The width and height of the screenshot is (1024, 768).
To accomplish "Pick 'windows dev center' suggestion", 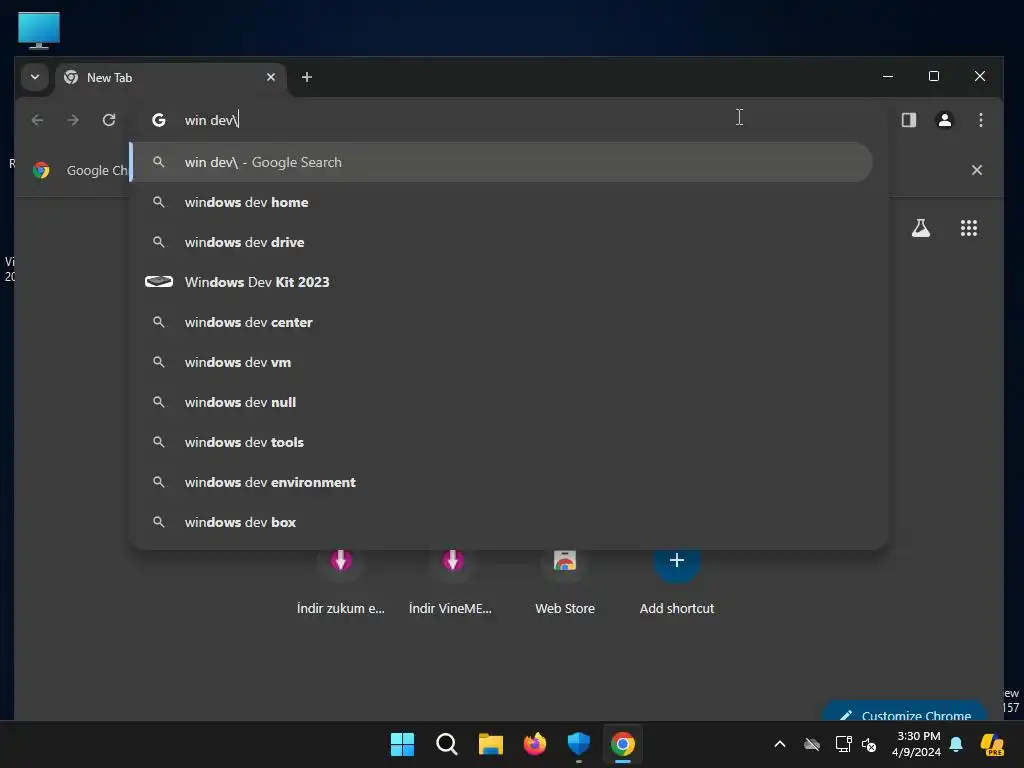I will (501, 322).
